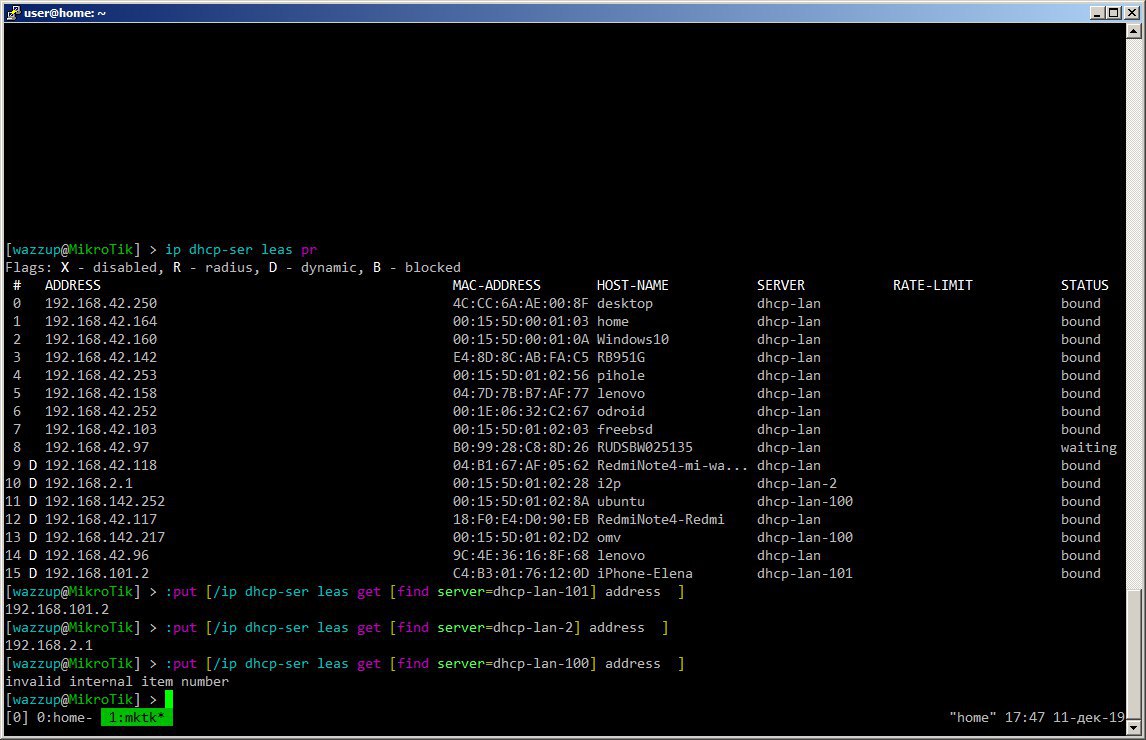Click host name RedmiNote4-Redmi

tap(661, 519)
